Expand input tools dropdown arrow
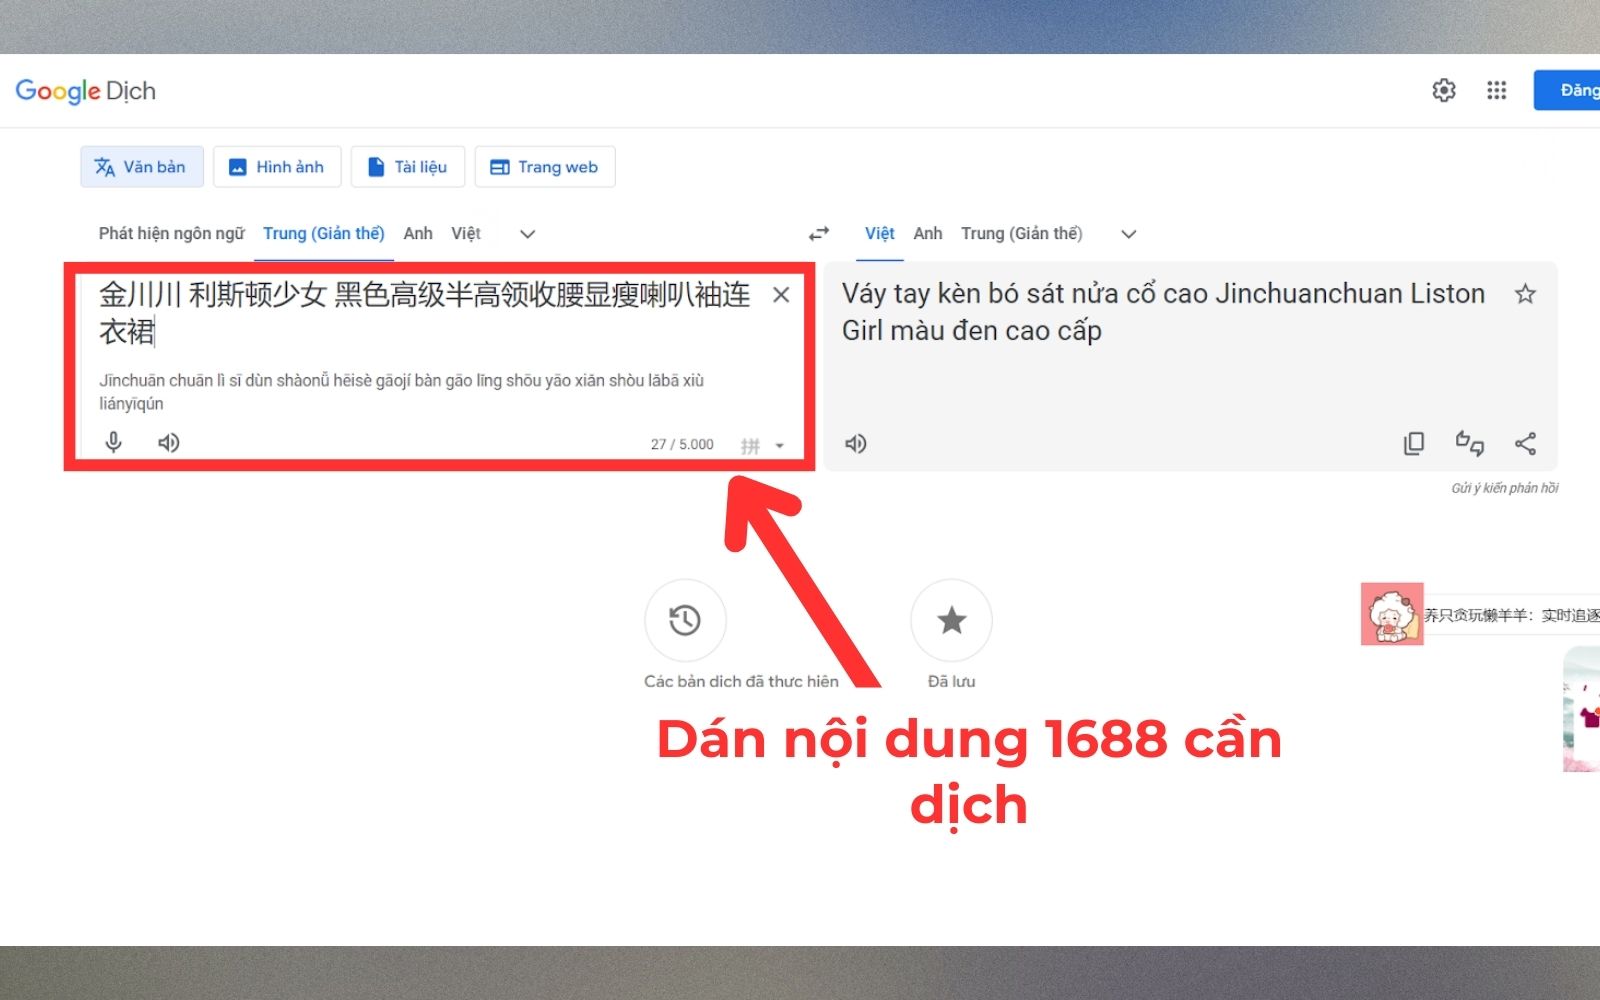 coord(780,446)
